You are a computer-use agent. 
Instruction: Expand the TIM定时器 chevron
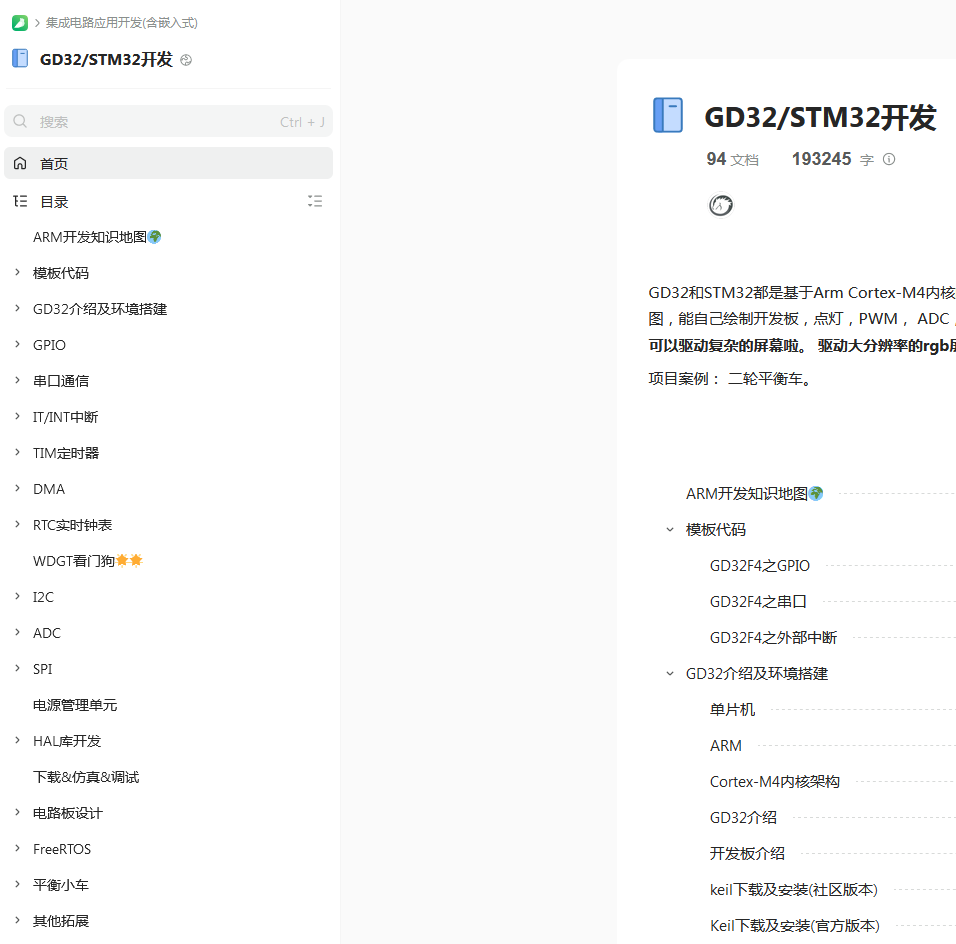coord(17,452)
